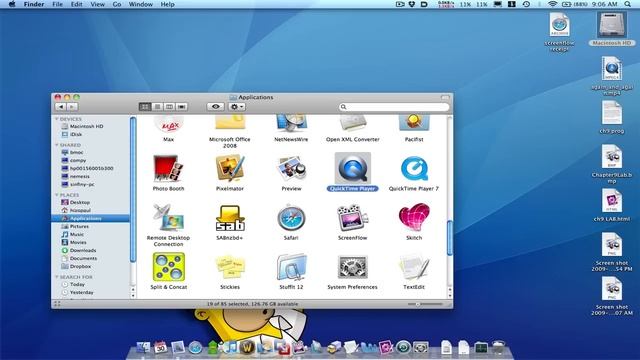Select the Pixelmator app icon
Viewport: 640px width, 360px height.
[x=230, y=168]
